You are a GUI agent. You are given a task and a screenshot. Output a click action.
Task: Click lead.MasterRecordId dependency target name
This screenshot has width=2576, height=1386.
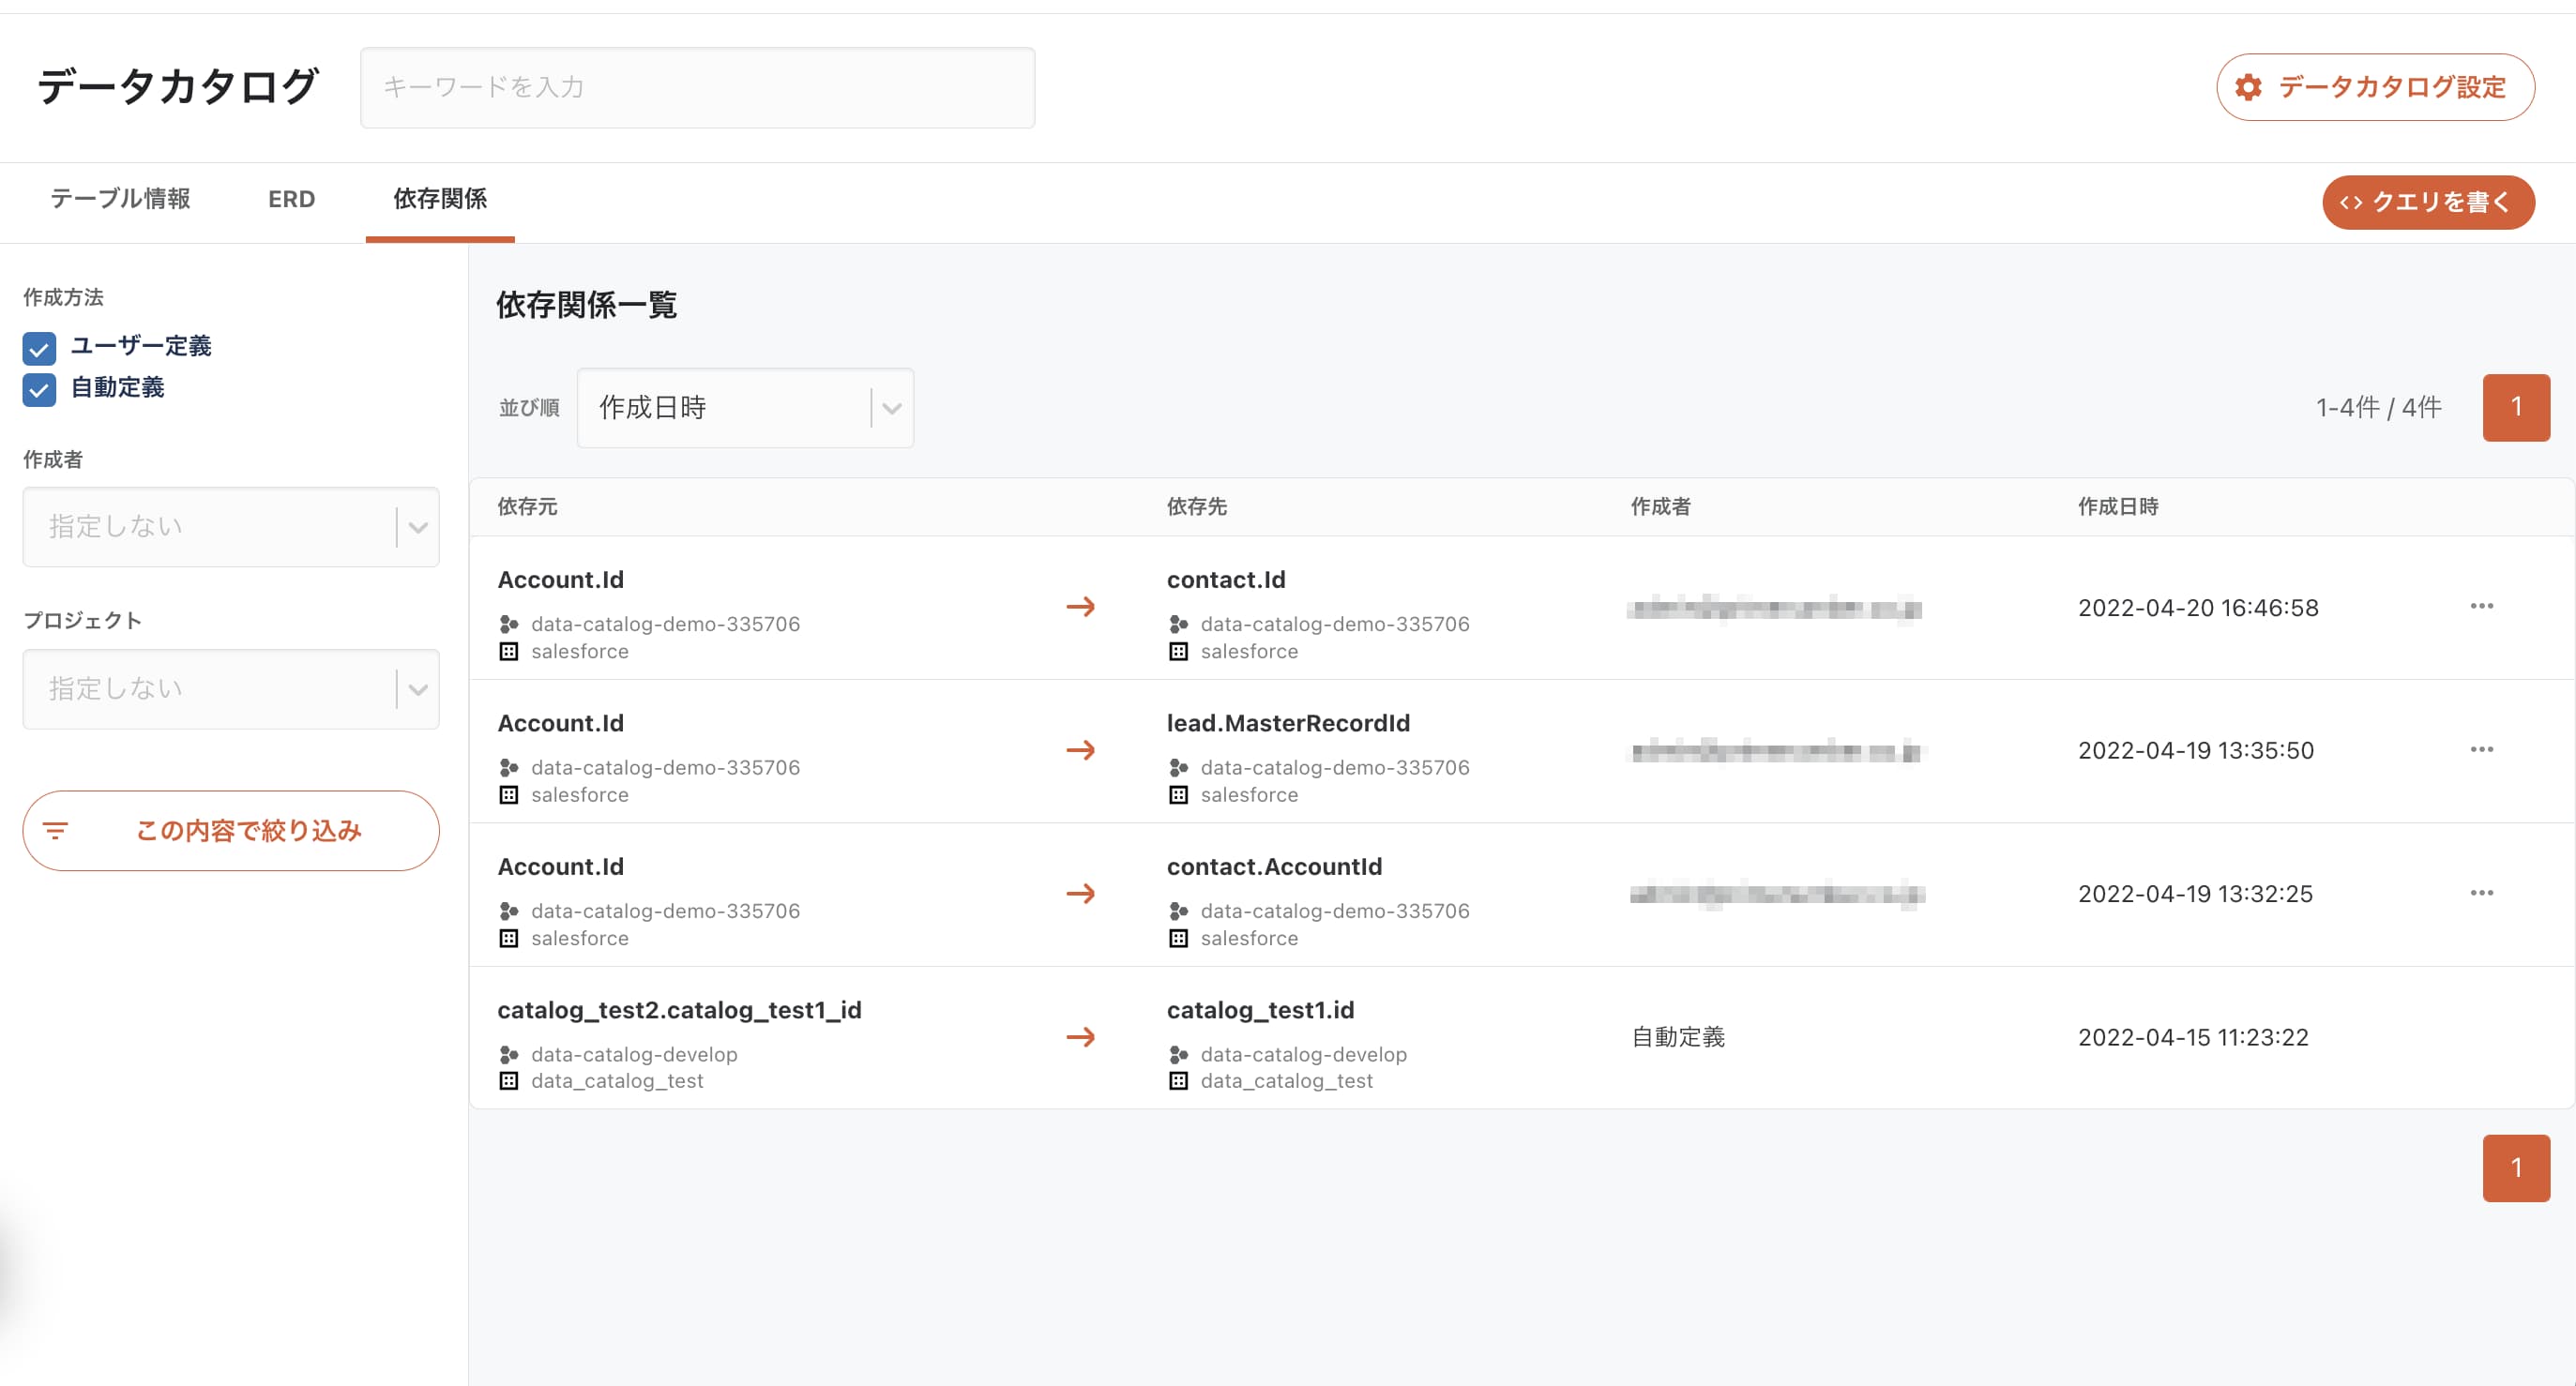click(x=1288, y=723)
